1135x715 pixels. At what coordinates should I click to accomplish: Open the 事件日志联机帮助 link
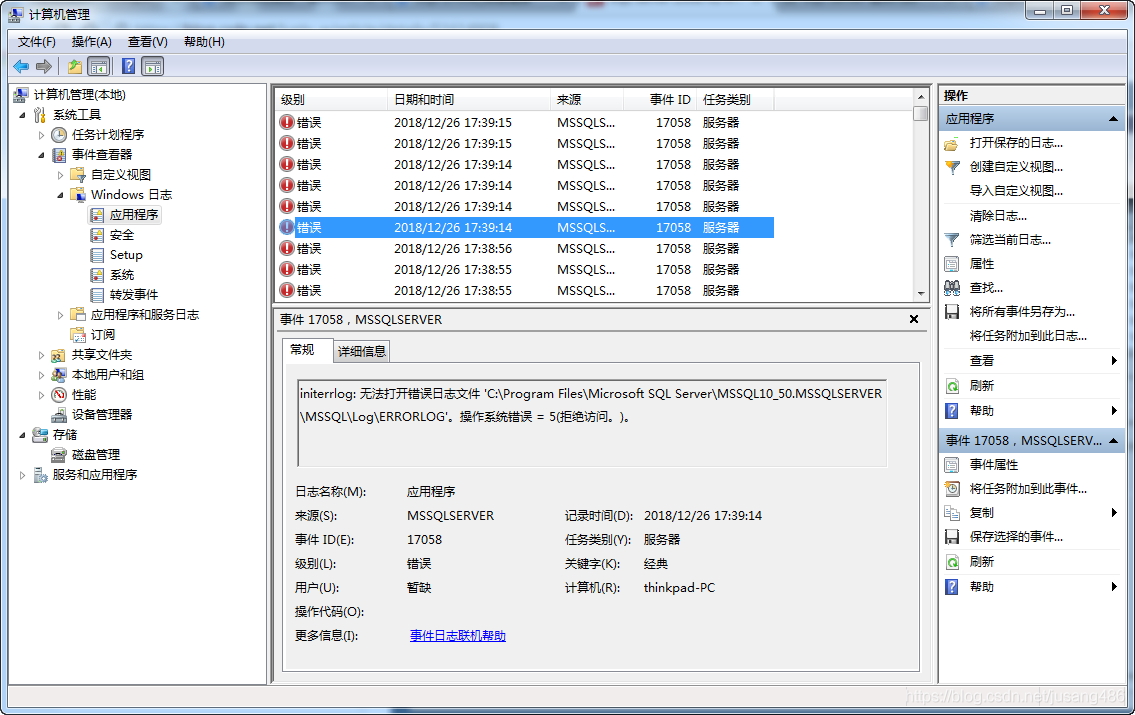(458, 636)
